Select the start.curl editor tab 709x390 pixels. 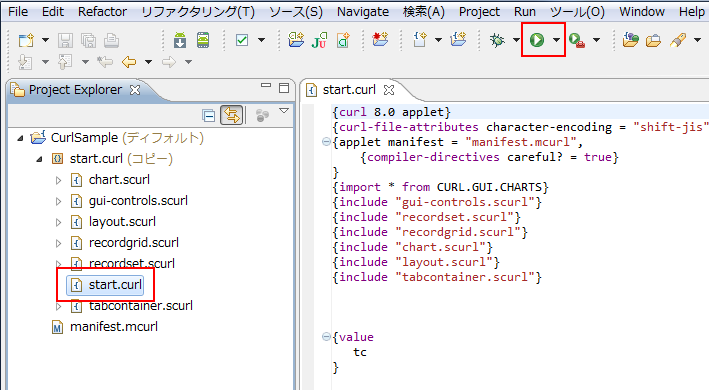point(349,90)
